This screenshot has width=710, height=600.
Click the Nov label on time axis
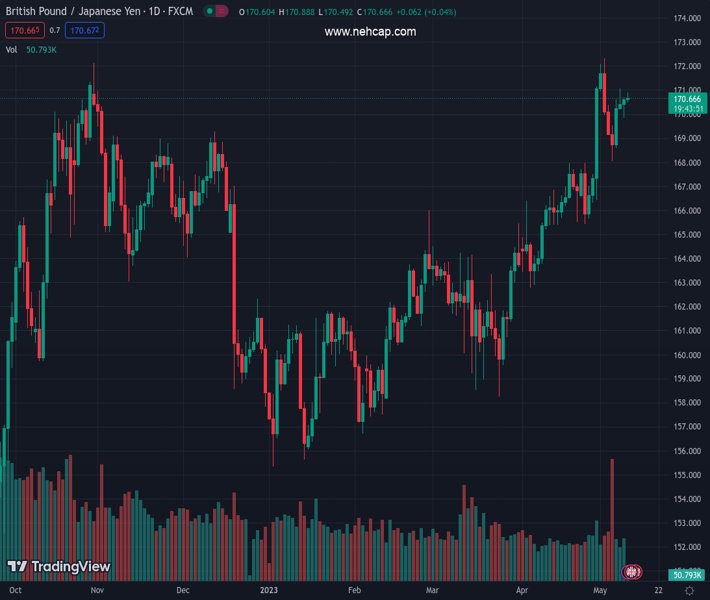(96, 591)
